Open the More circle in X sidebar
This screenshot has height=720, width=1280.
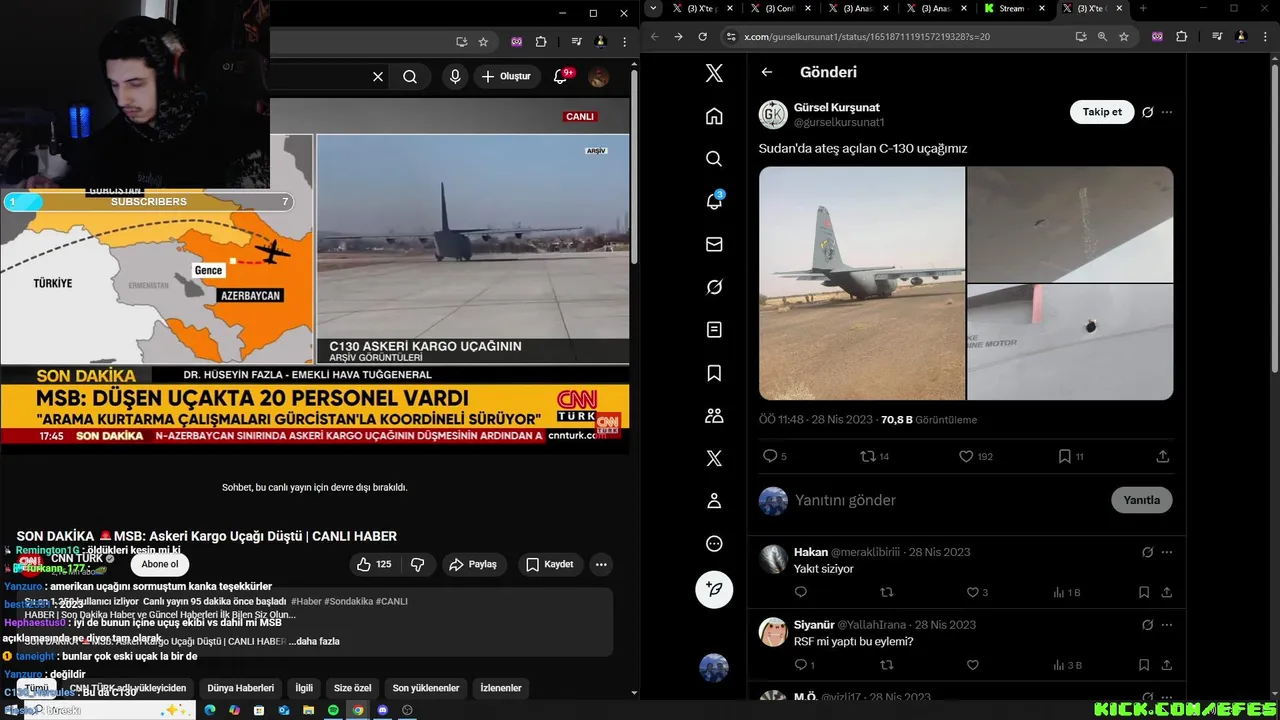(x=714, y=543)
